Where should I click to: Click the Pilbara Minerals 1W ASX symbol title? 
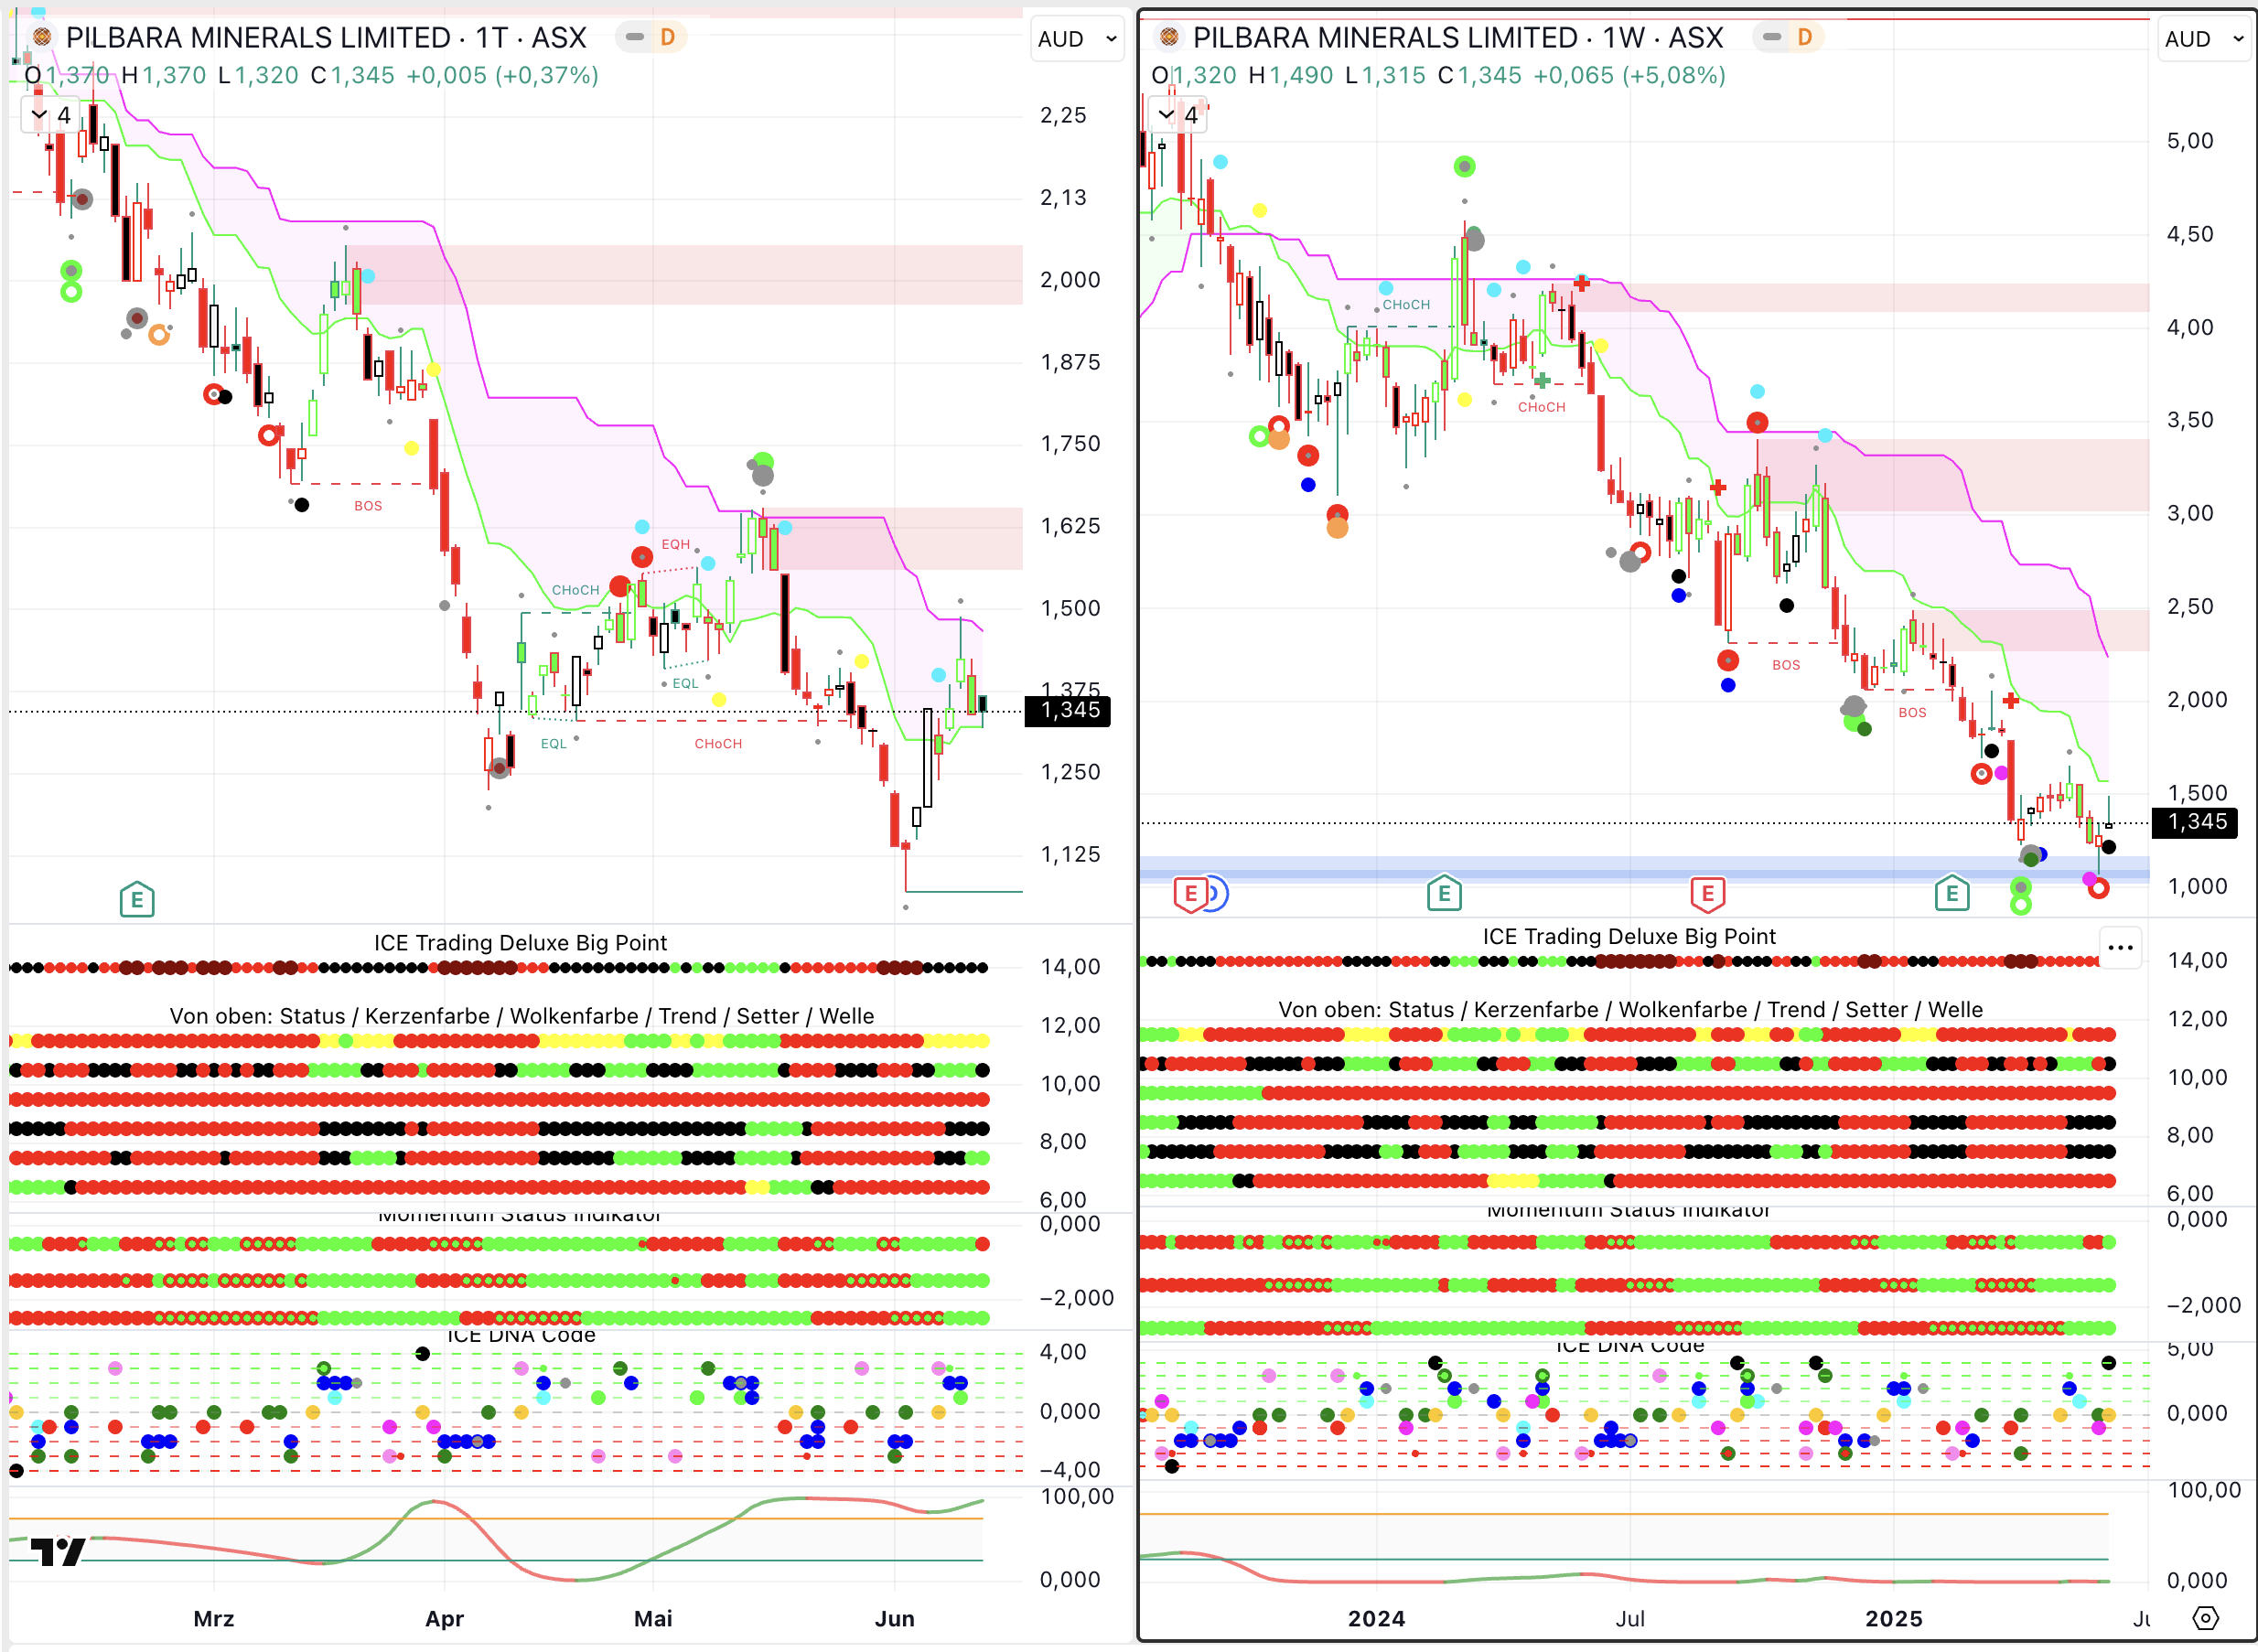1457,38
